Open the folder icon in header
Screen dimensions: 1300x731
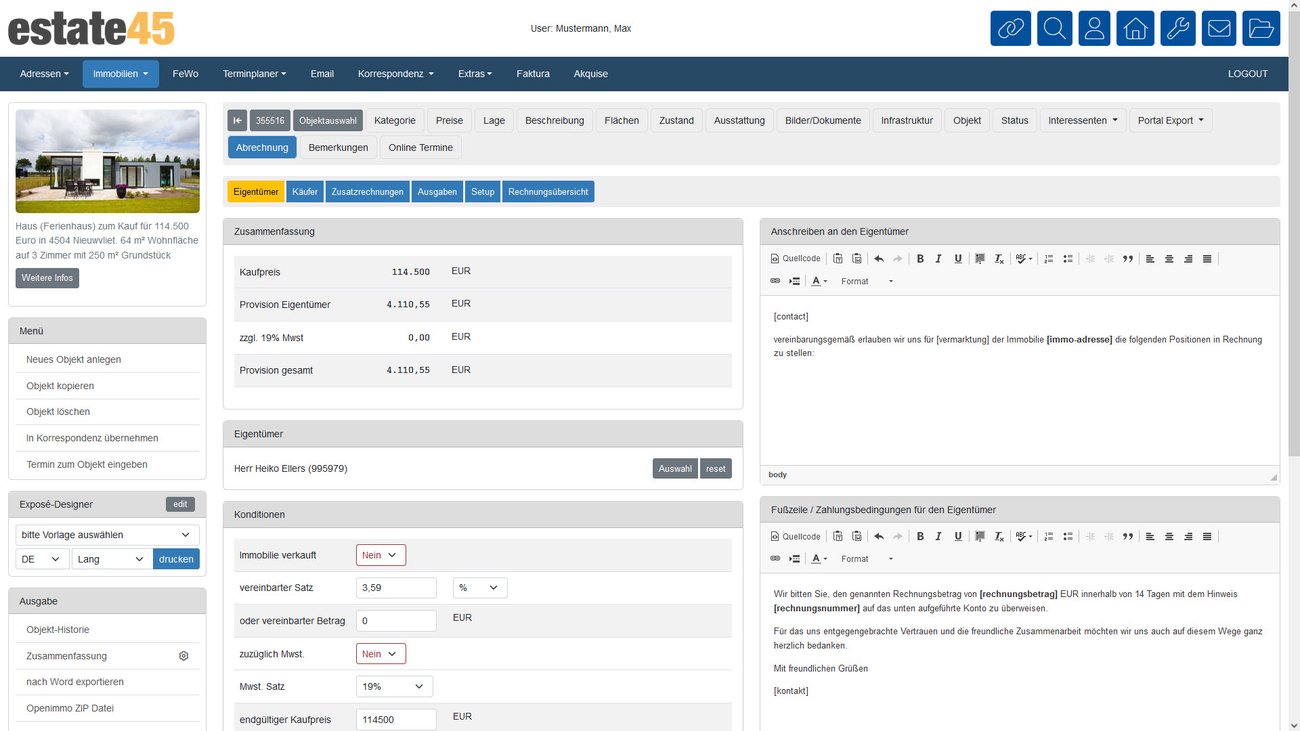1261,28
